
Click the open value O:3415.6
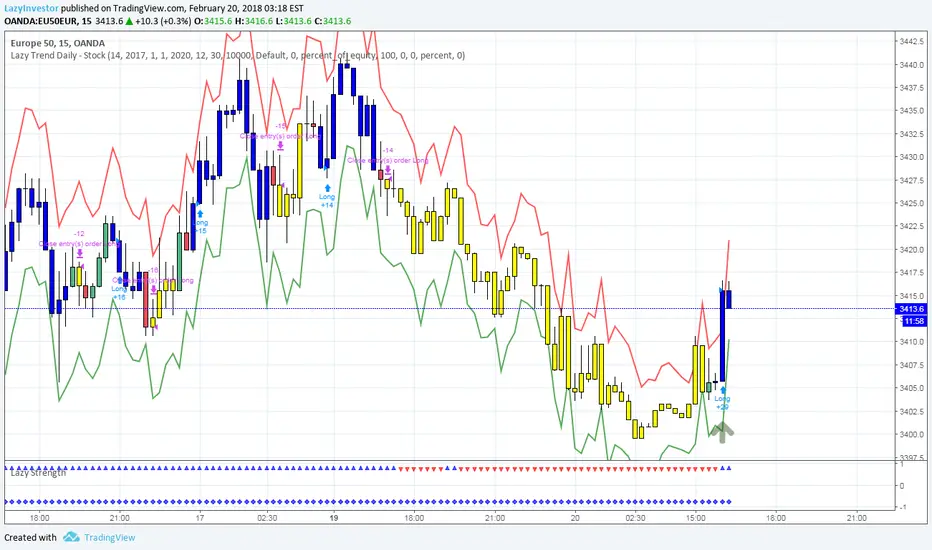(x=214, y=21)
